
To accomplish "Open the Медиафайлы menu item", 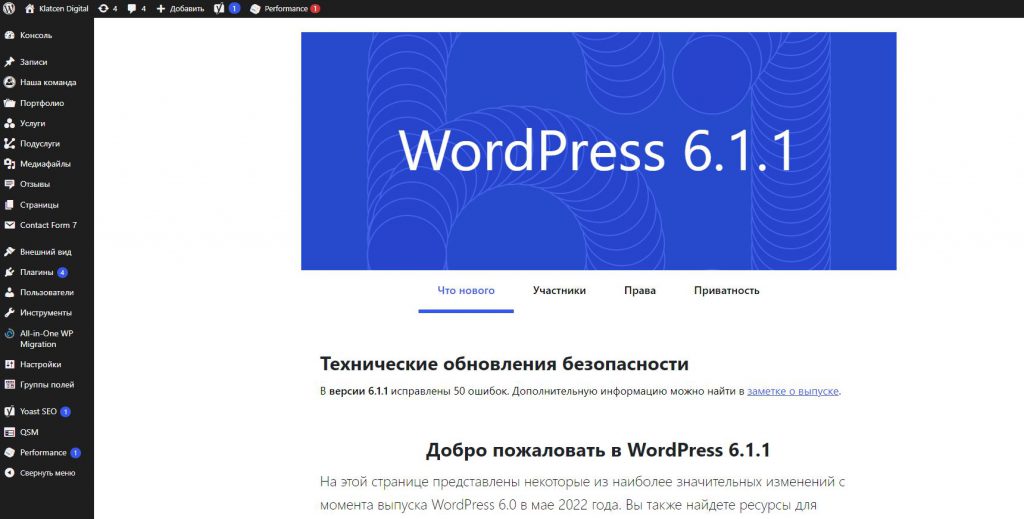I will coord(47,164).
